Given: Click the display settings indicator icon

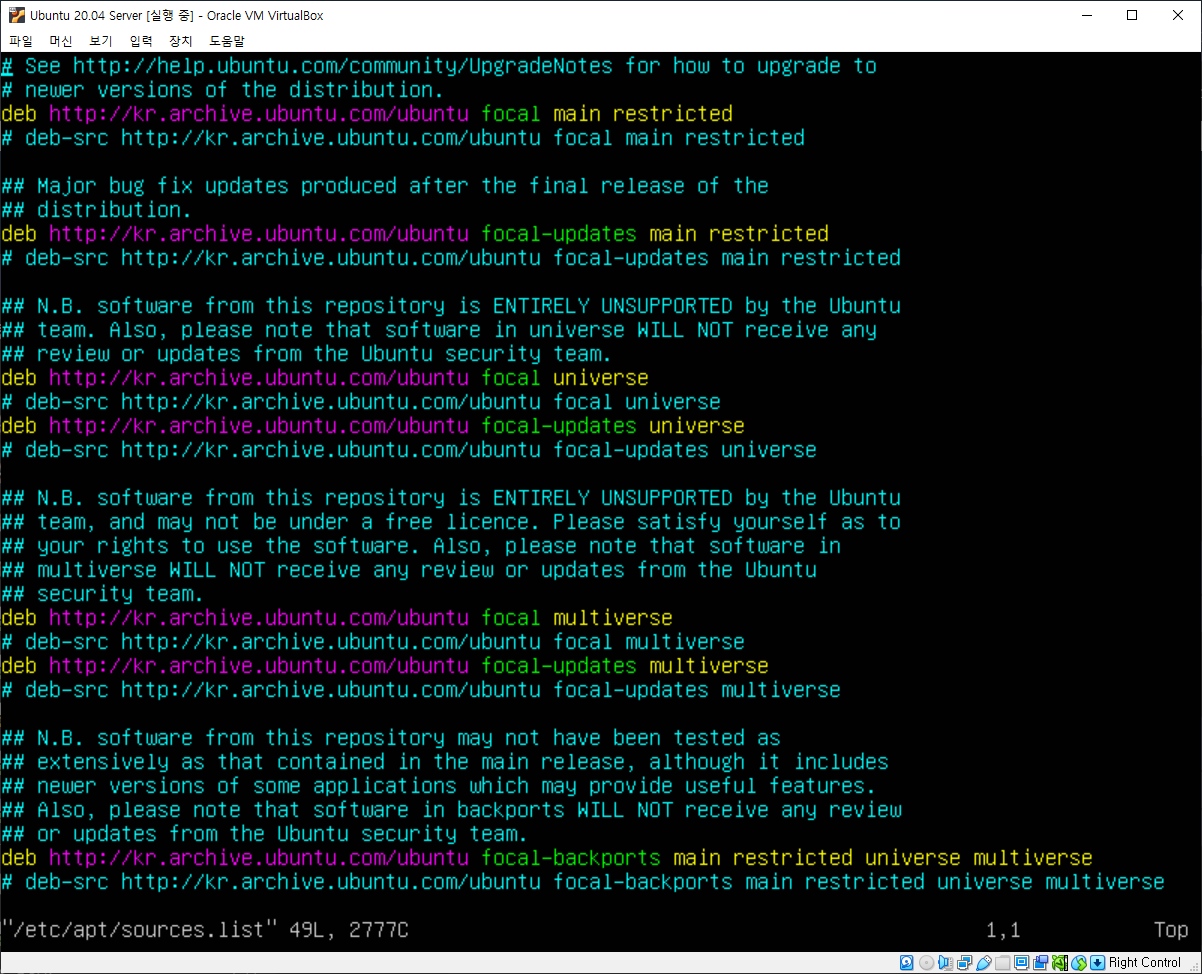Looking at the screenshot, I should pyautogui.click(x=1022, y=962).
